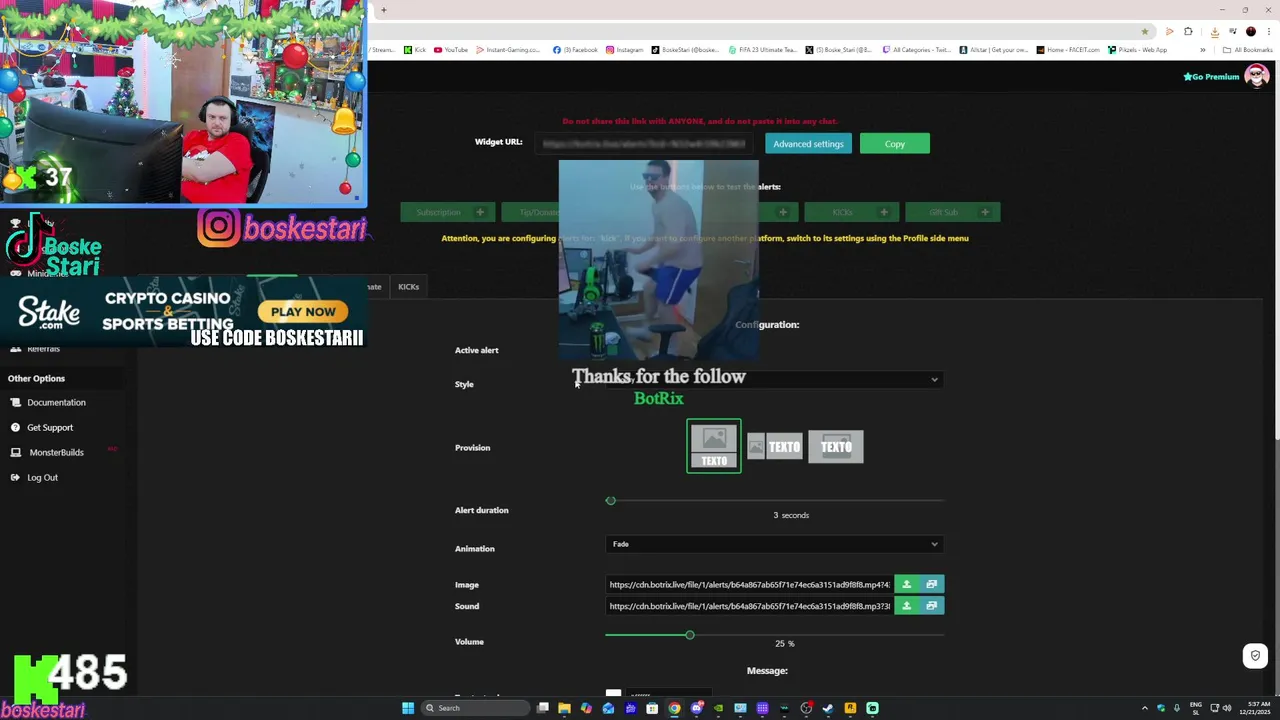Click the taskbar Search box
Image resolution: width=1280 pixels, height=720 pixels.
click(x=475, y=708)
